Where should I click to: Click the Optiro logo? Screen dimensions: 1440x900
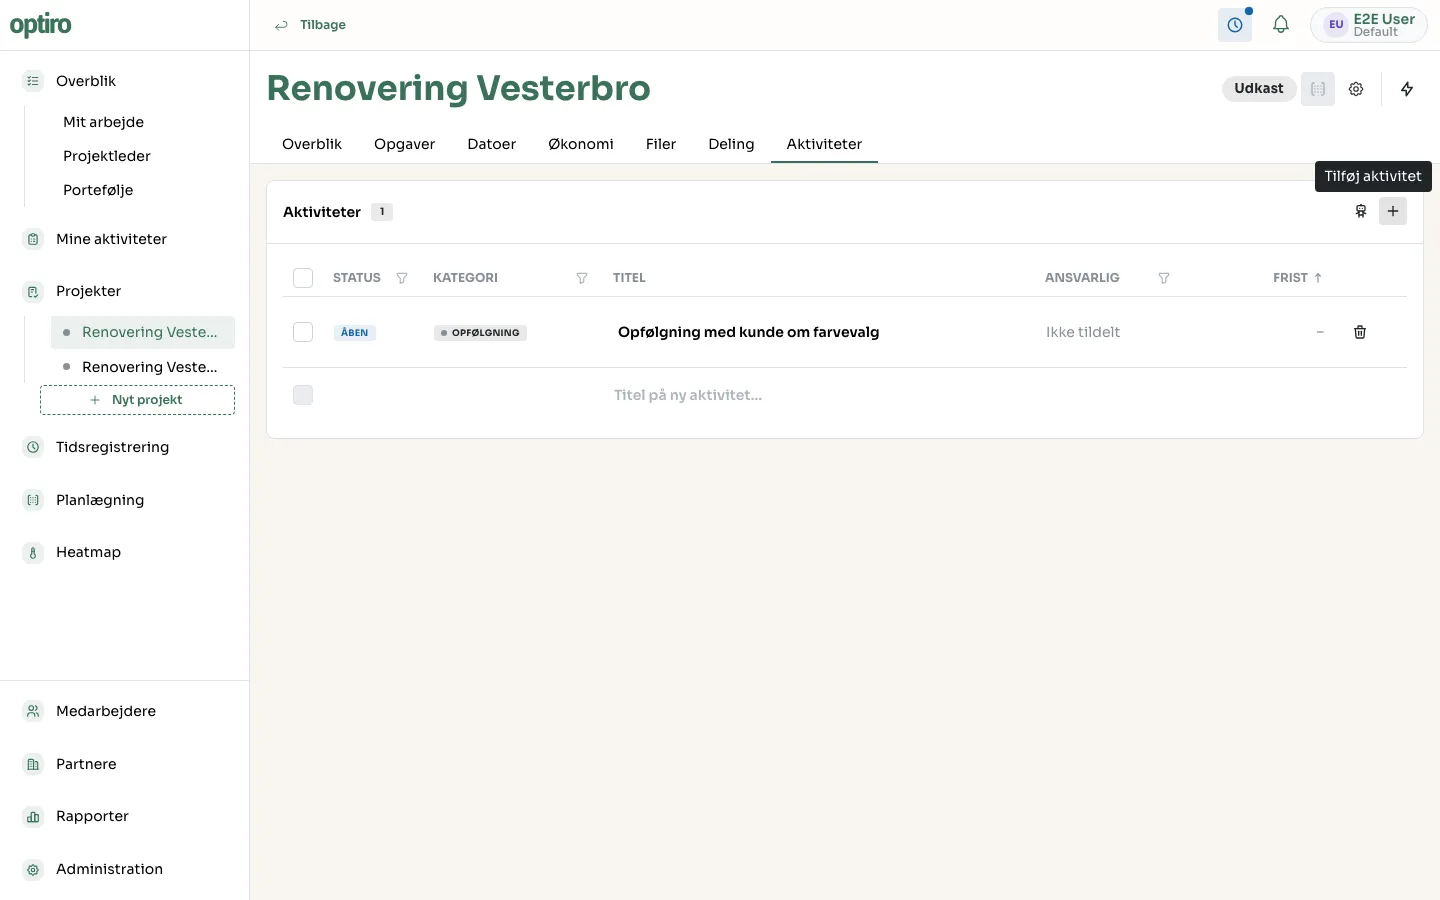coord(41,25)
